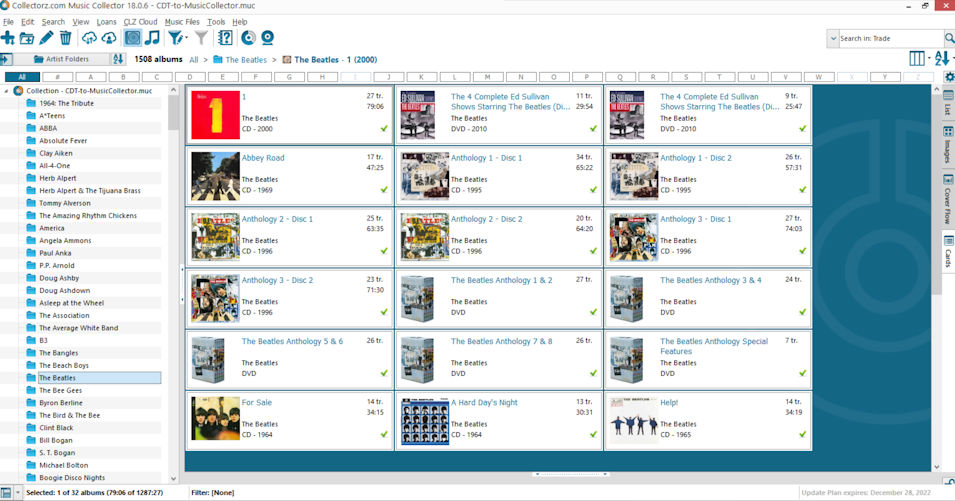The image size is (955, 501).
Task: Click folder tree scroll up arrow
Action: (x=174, y=90)
